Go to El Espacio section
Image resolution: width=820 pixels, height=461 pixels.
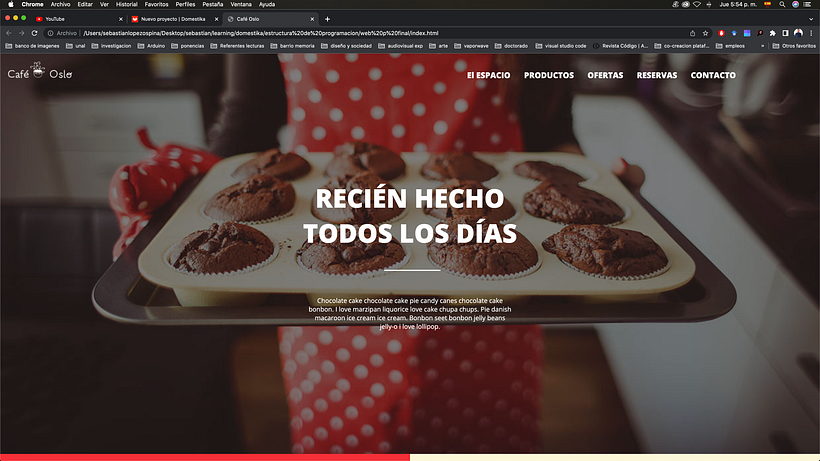(488, 75)
